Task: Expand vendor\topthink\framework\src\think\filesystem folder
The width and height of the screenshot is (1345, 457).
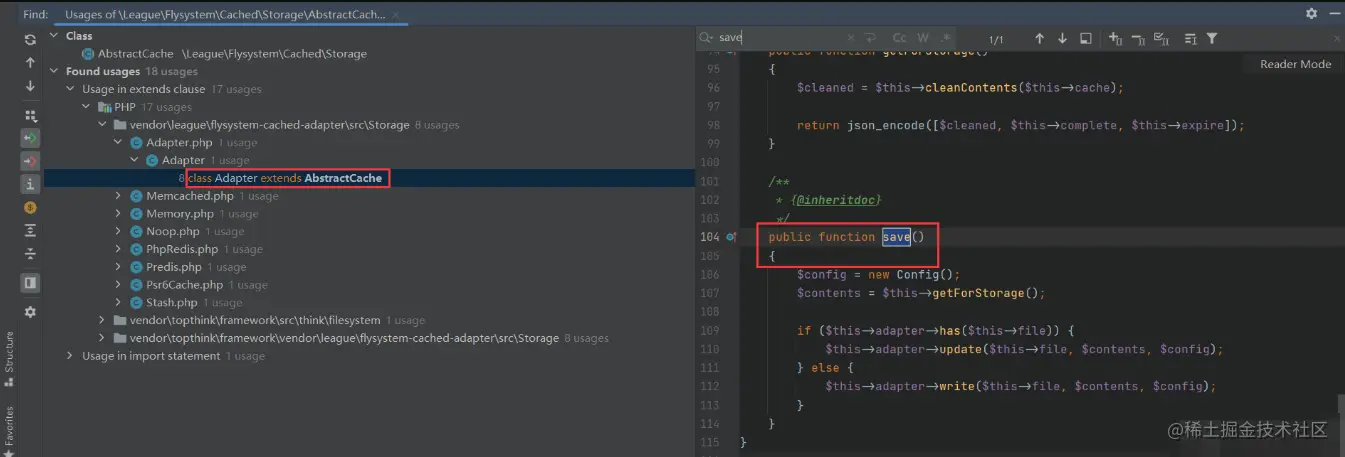Action: pos(103,320)
